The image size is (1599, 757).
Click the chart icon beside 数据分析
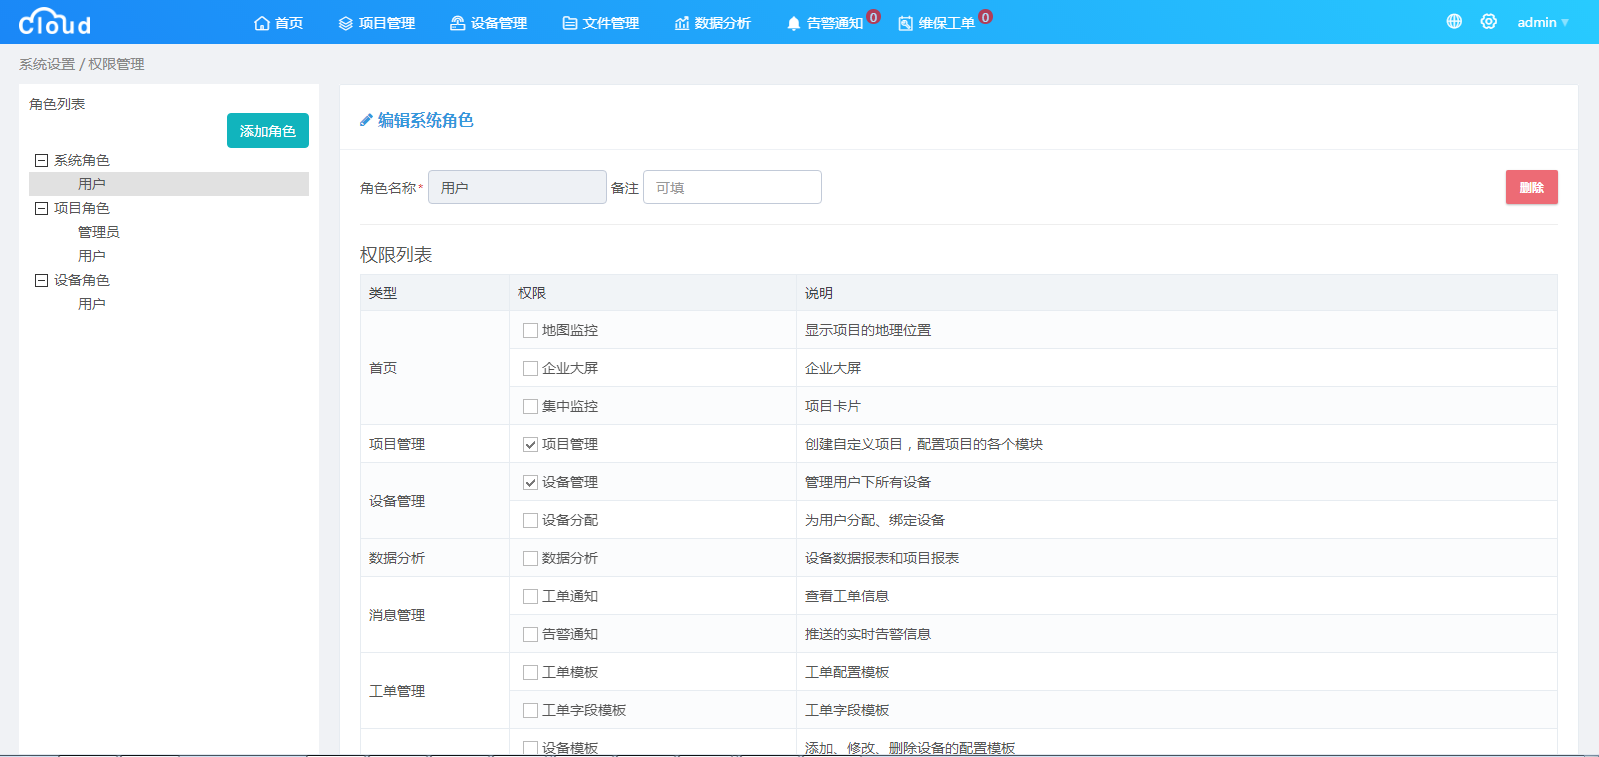pyautogui.click(x=682, y=23)
